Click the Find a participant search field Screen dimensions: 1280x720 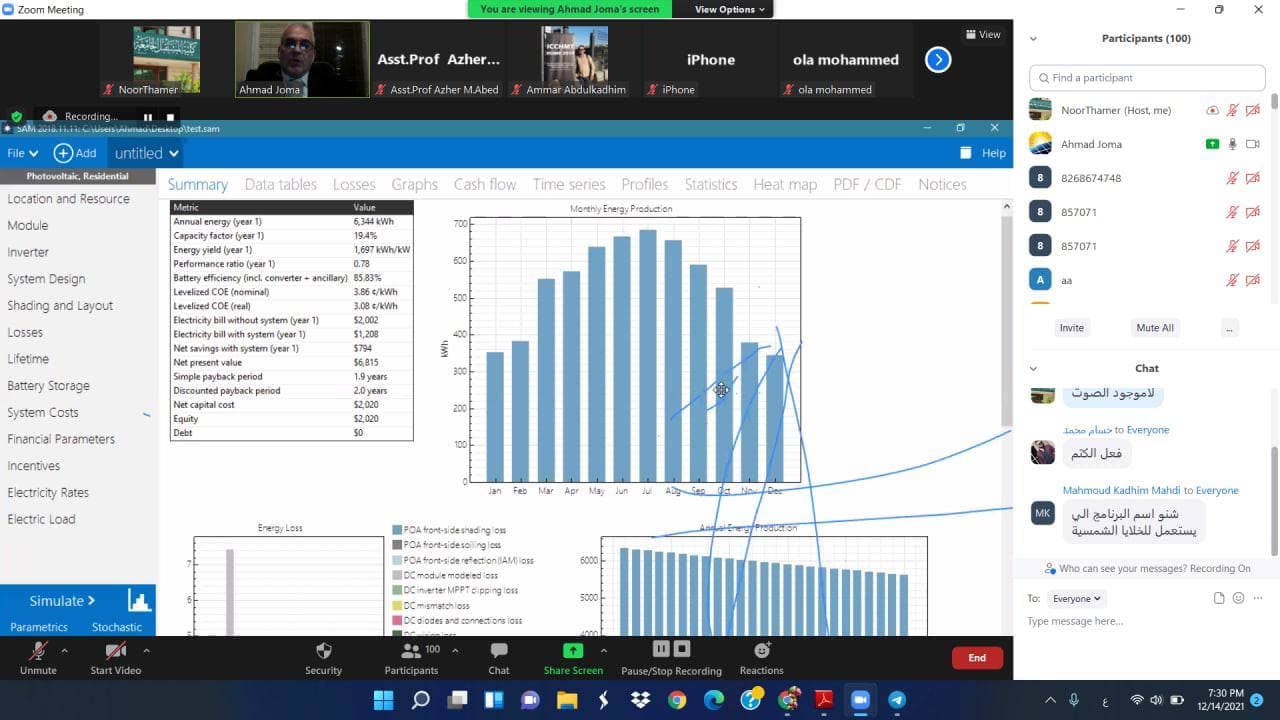1150,77
